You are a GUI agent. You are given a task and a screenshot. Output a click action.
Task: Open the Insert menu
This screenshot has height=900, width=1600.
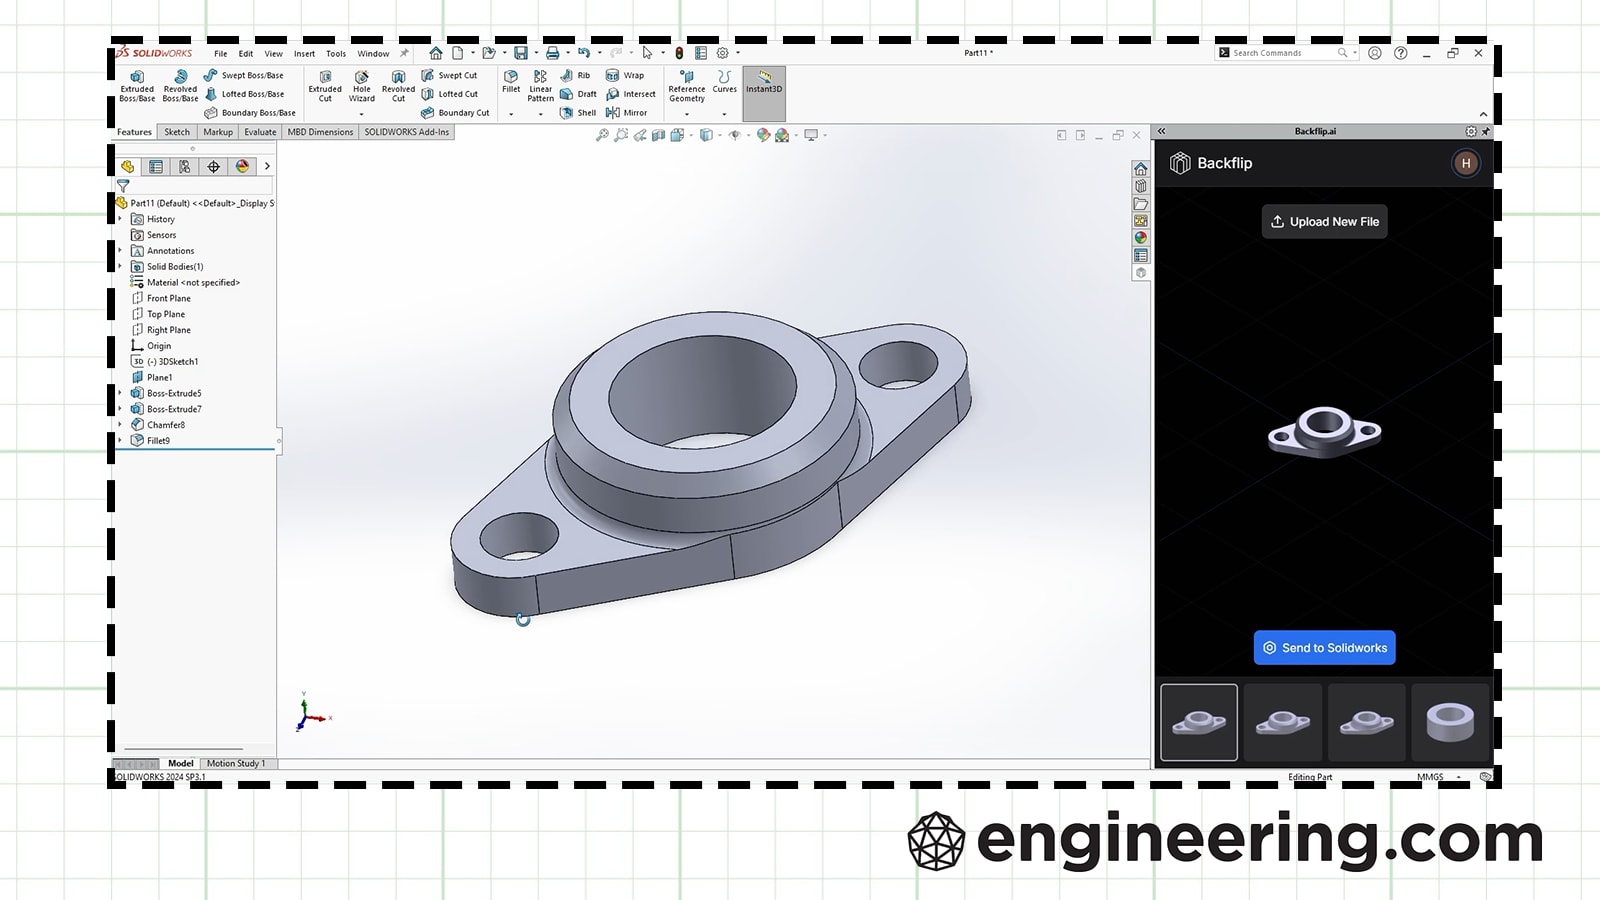(305, 54)
